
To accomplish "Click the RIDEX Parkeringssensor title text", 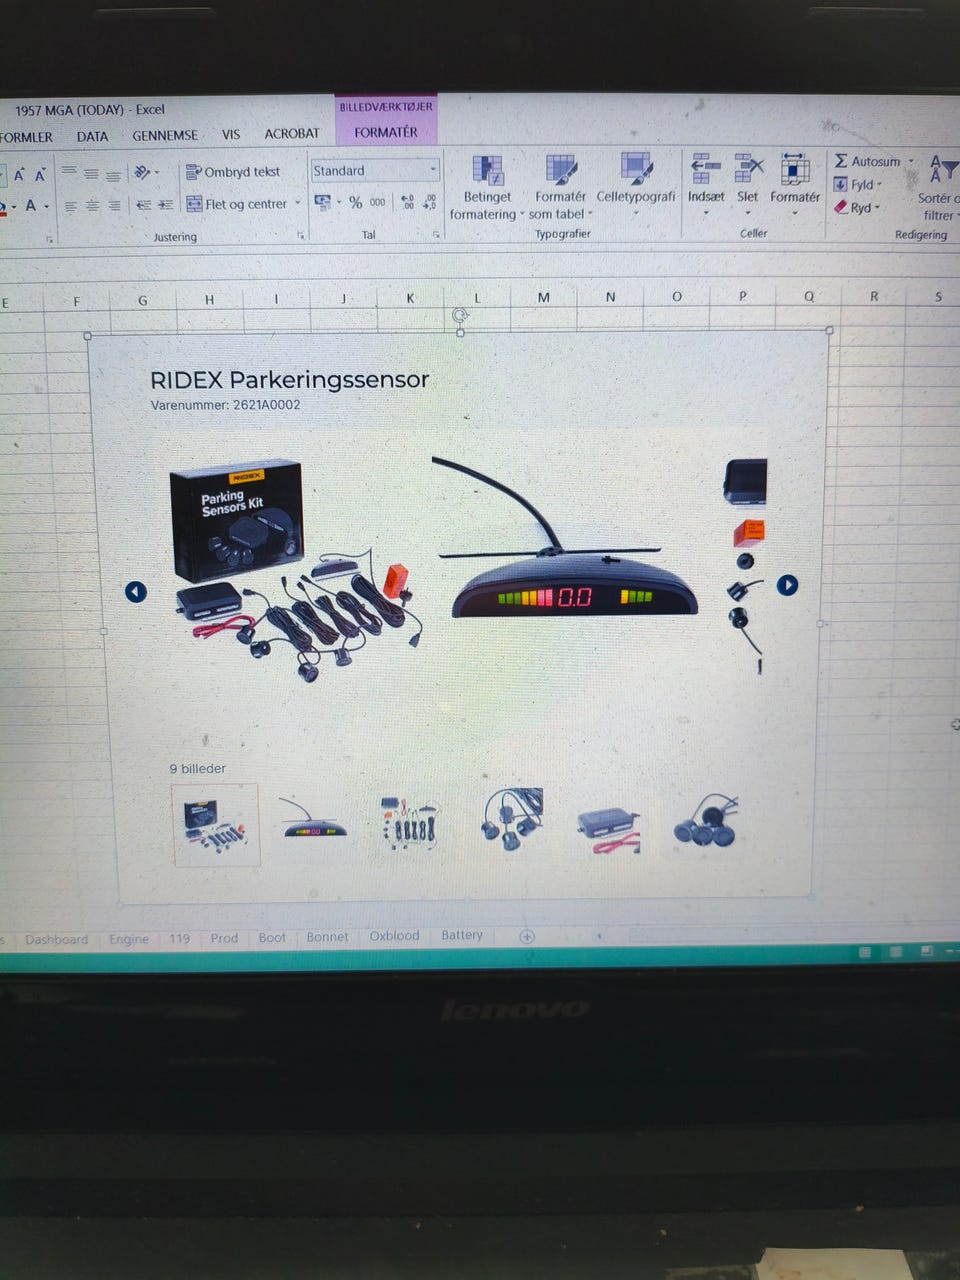I will point(289,380).
